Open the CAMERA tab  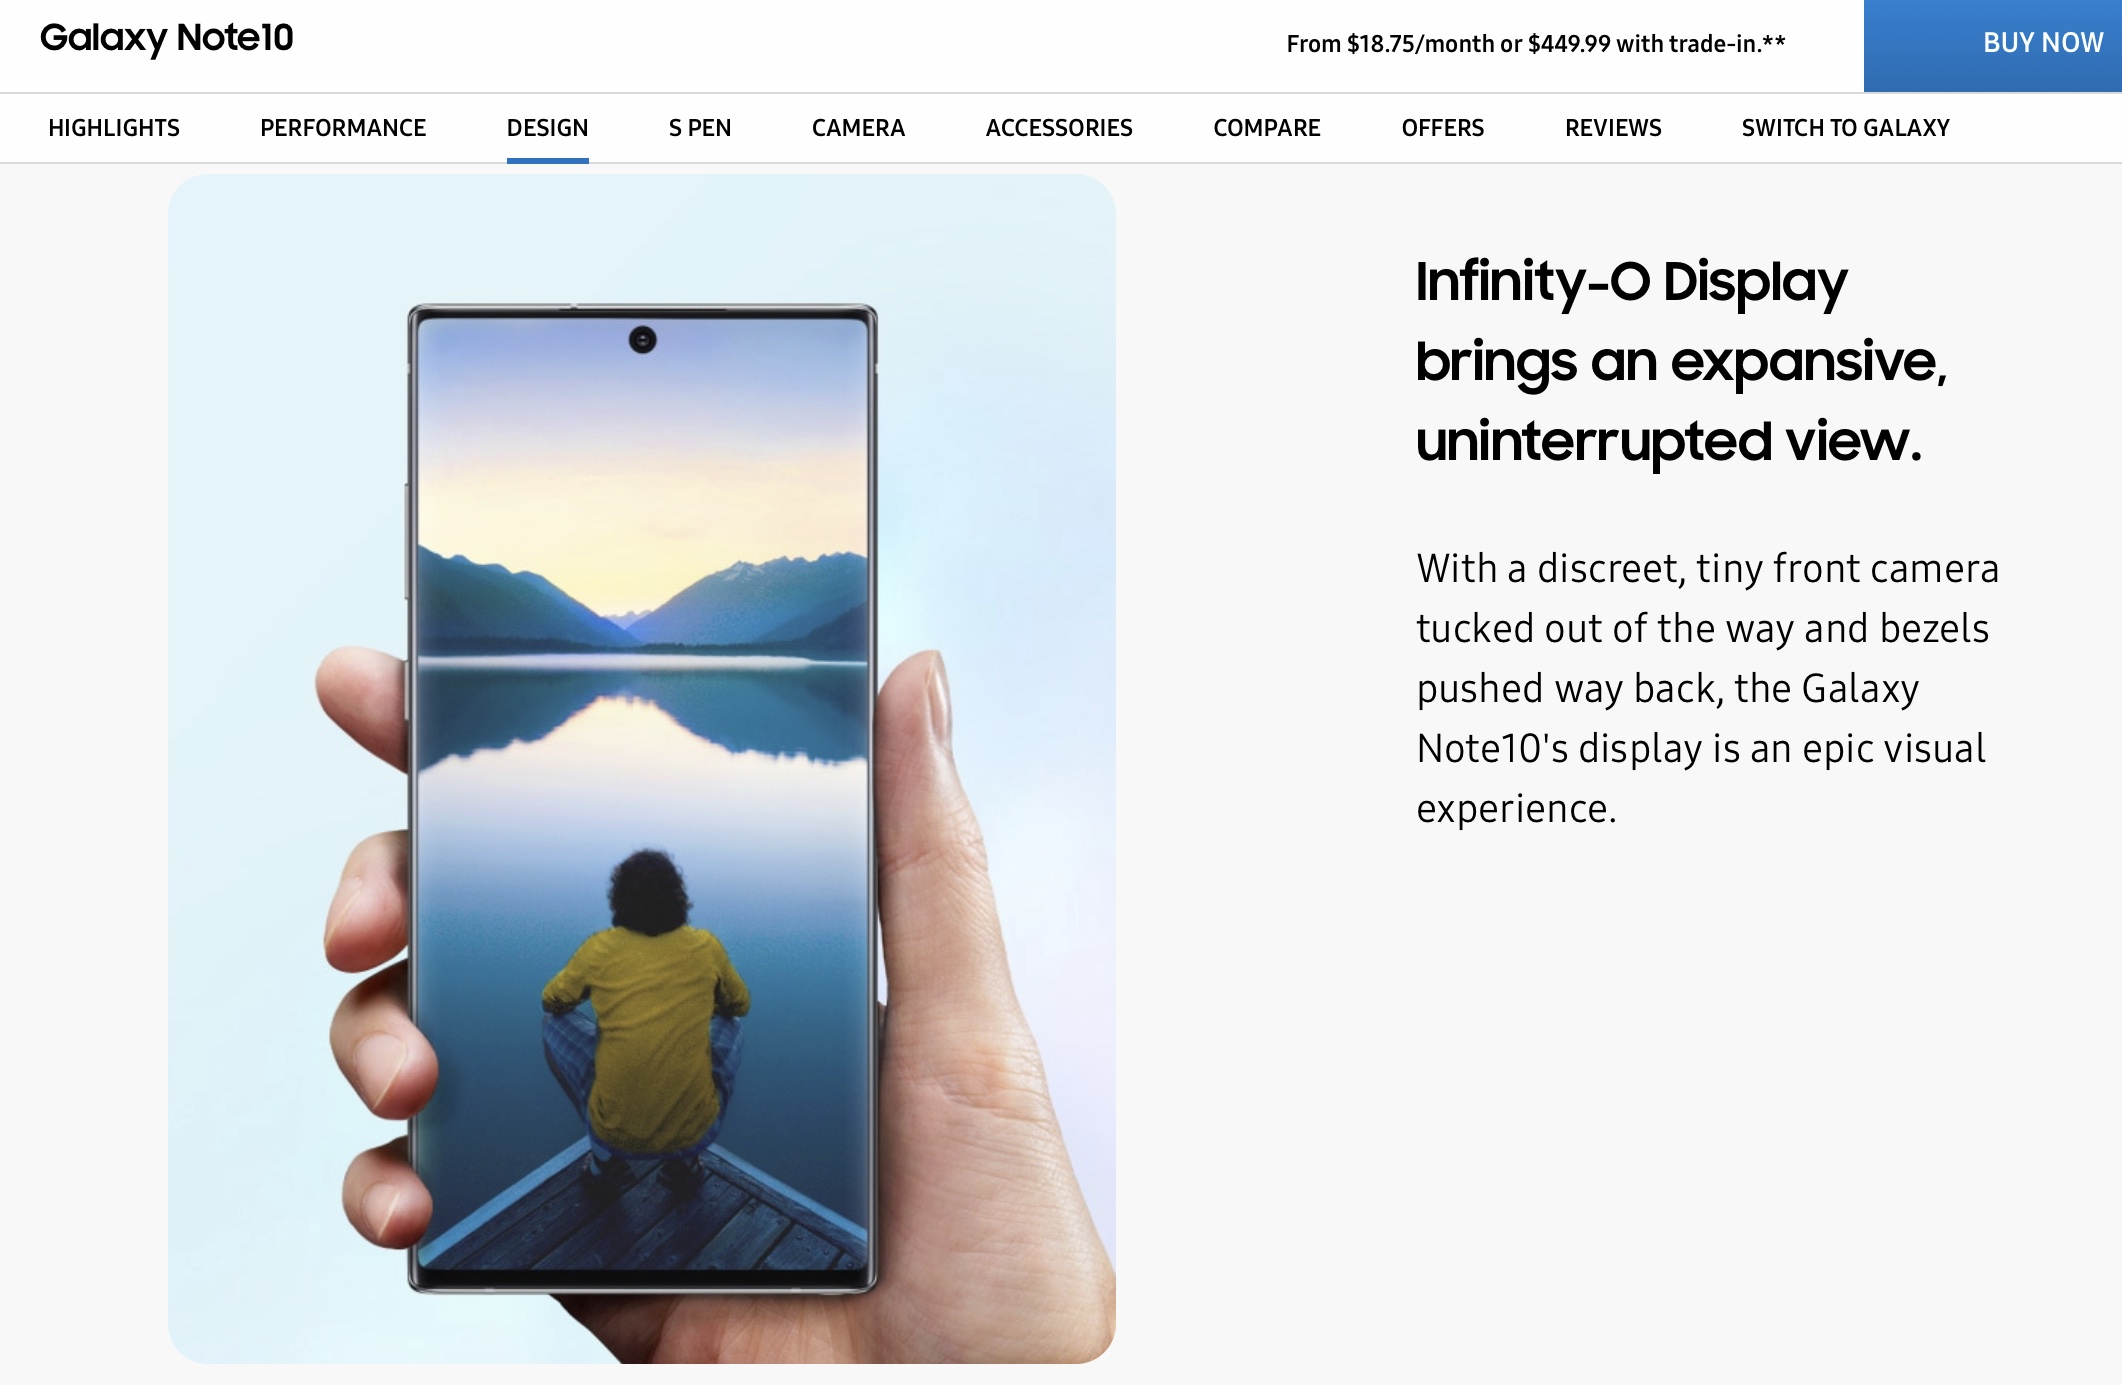click(x=858, y=128)
